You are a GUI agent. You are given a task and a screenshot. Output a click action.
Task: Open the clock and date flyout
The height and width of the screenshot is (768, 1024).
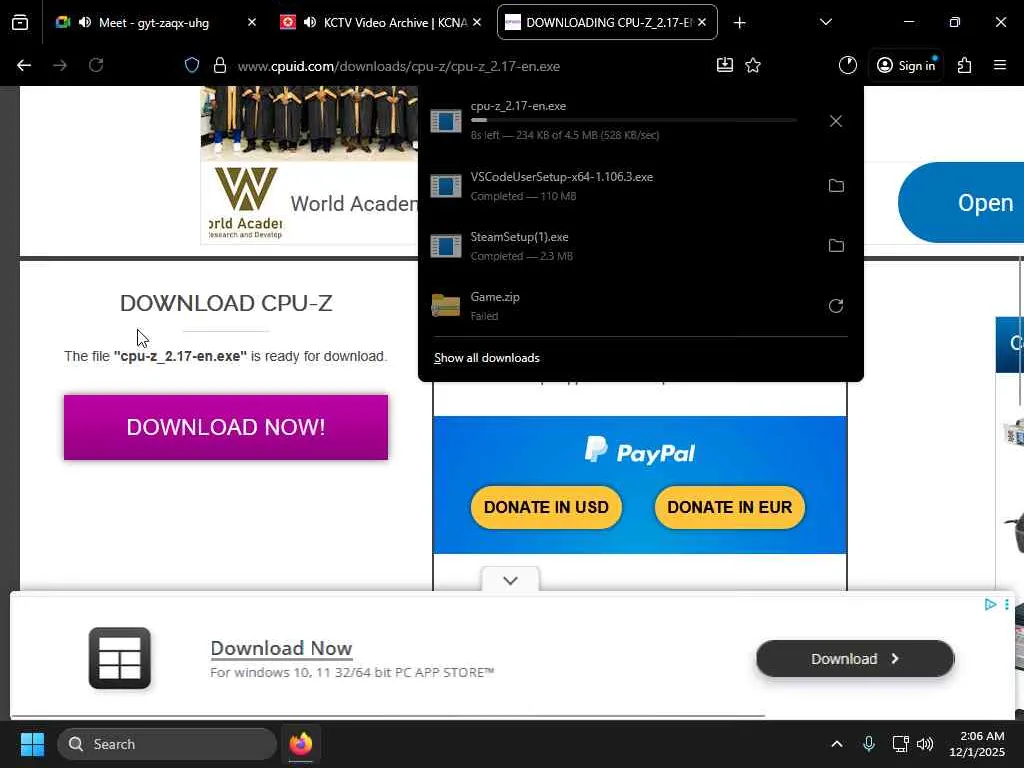[978, 744]
